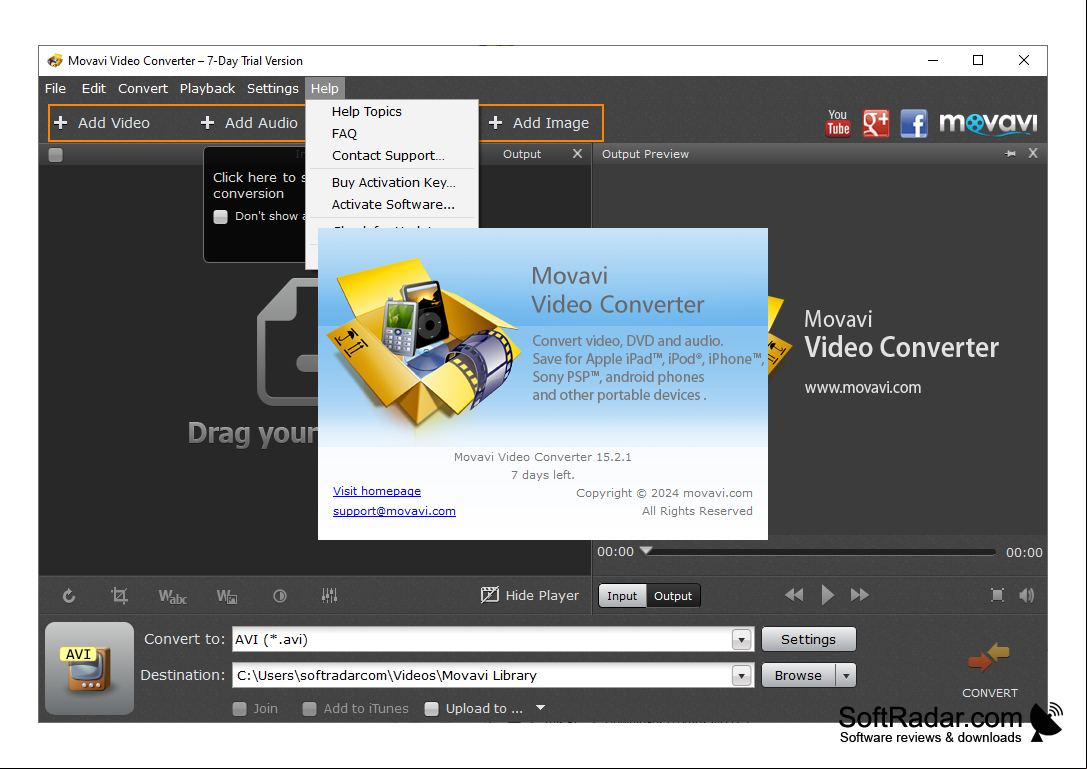
Task: Rewind the preview playback
Action: click(794, 595)
